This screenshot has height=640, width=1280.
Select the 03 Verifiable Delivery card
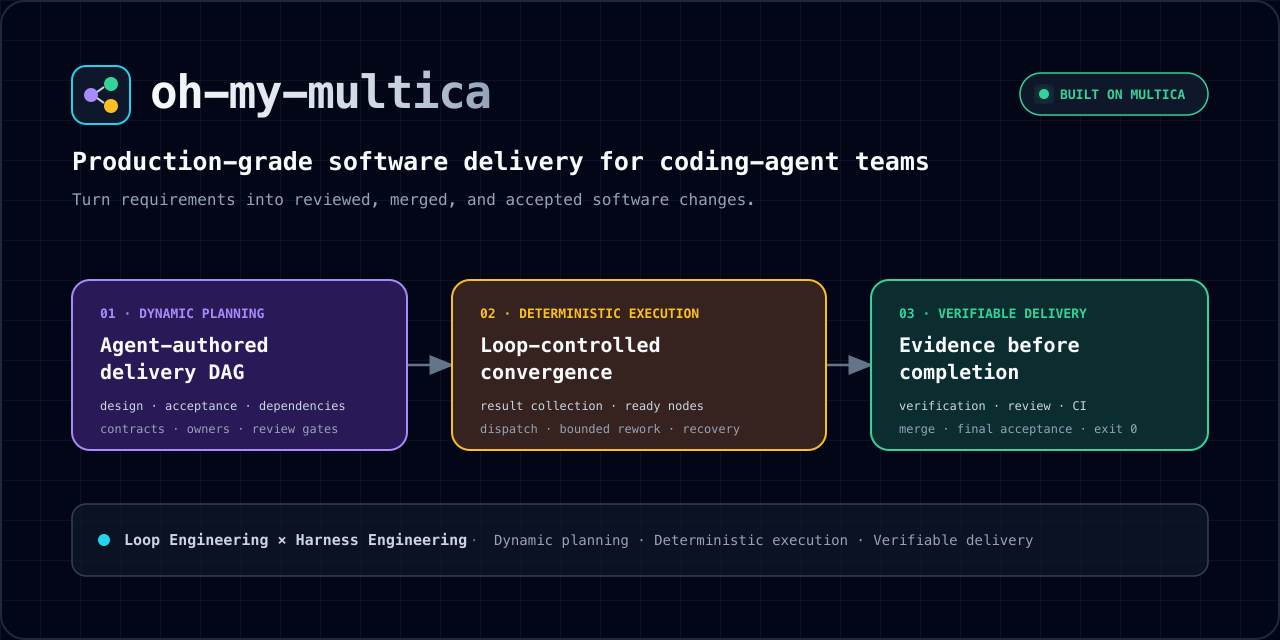point(1039,365)
